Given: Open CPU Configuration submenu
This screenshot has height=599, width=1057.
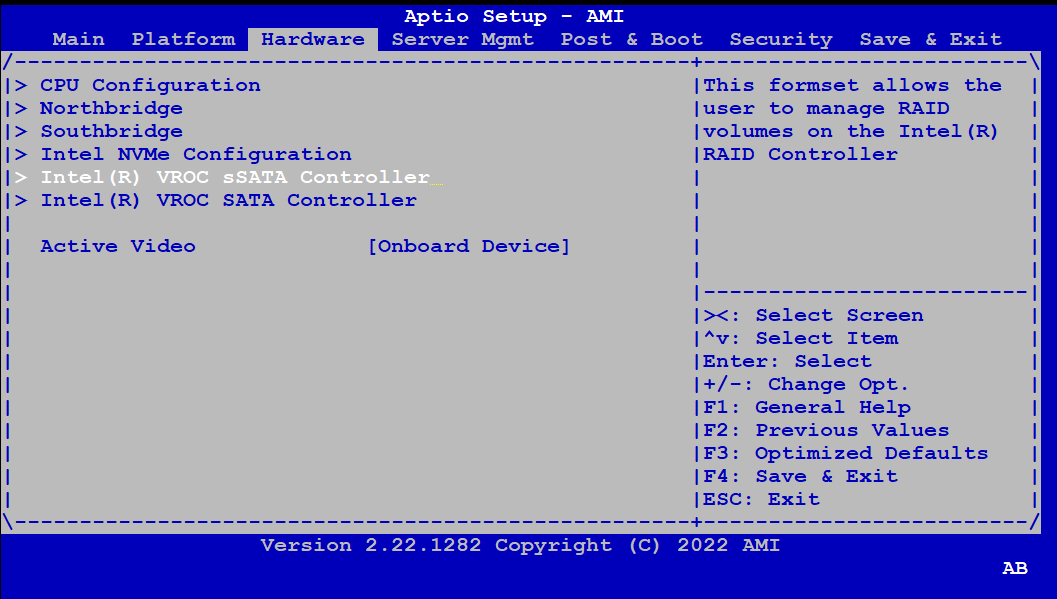Looking at the screenshot, I should [150, 85].
